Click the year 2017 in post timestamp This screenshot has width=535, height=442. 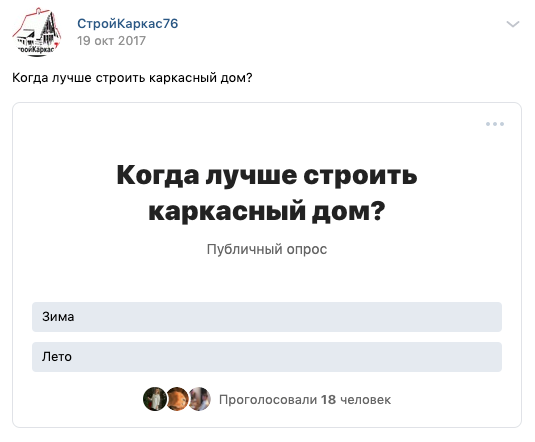pyautogui.click(x=132, y=41)
